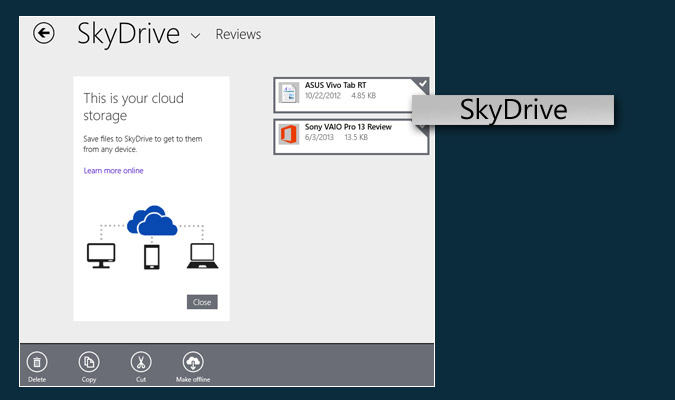Select the Reviews folder breadcrumb

(x=238, y=35)
